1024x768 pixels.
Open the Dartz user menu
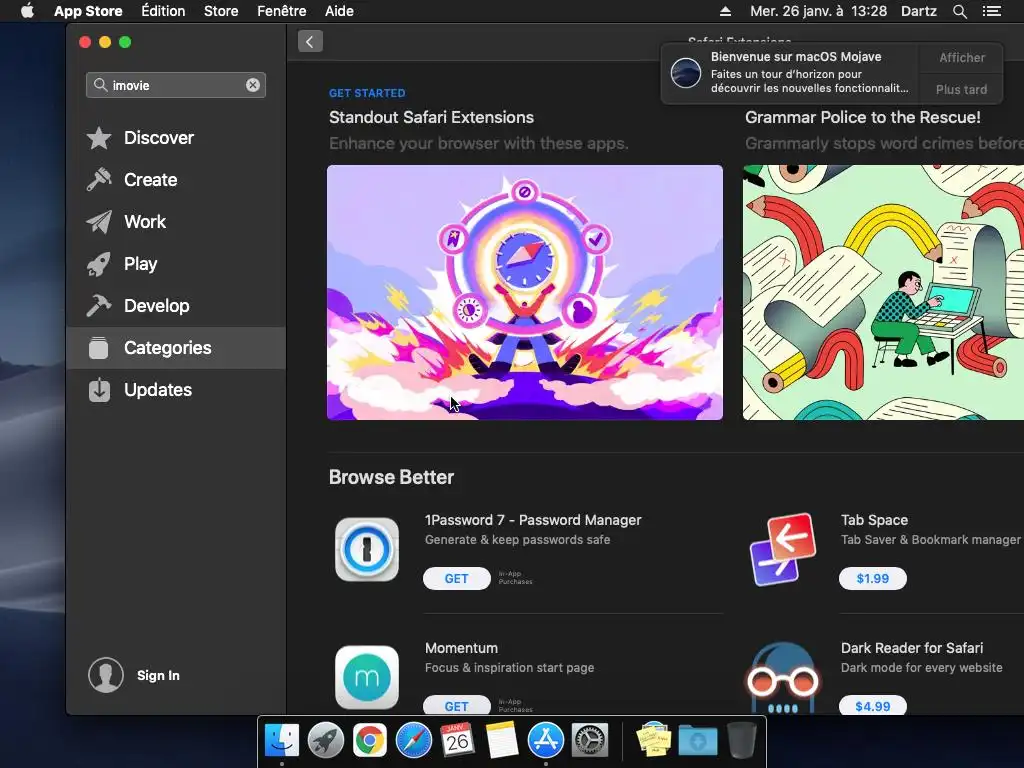tap(919, 11)
